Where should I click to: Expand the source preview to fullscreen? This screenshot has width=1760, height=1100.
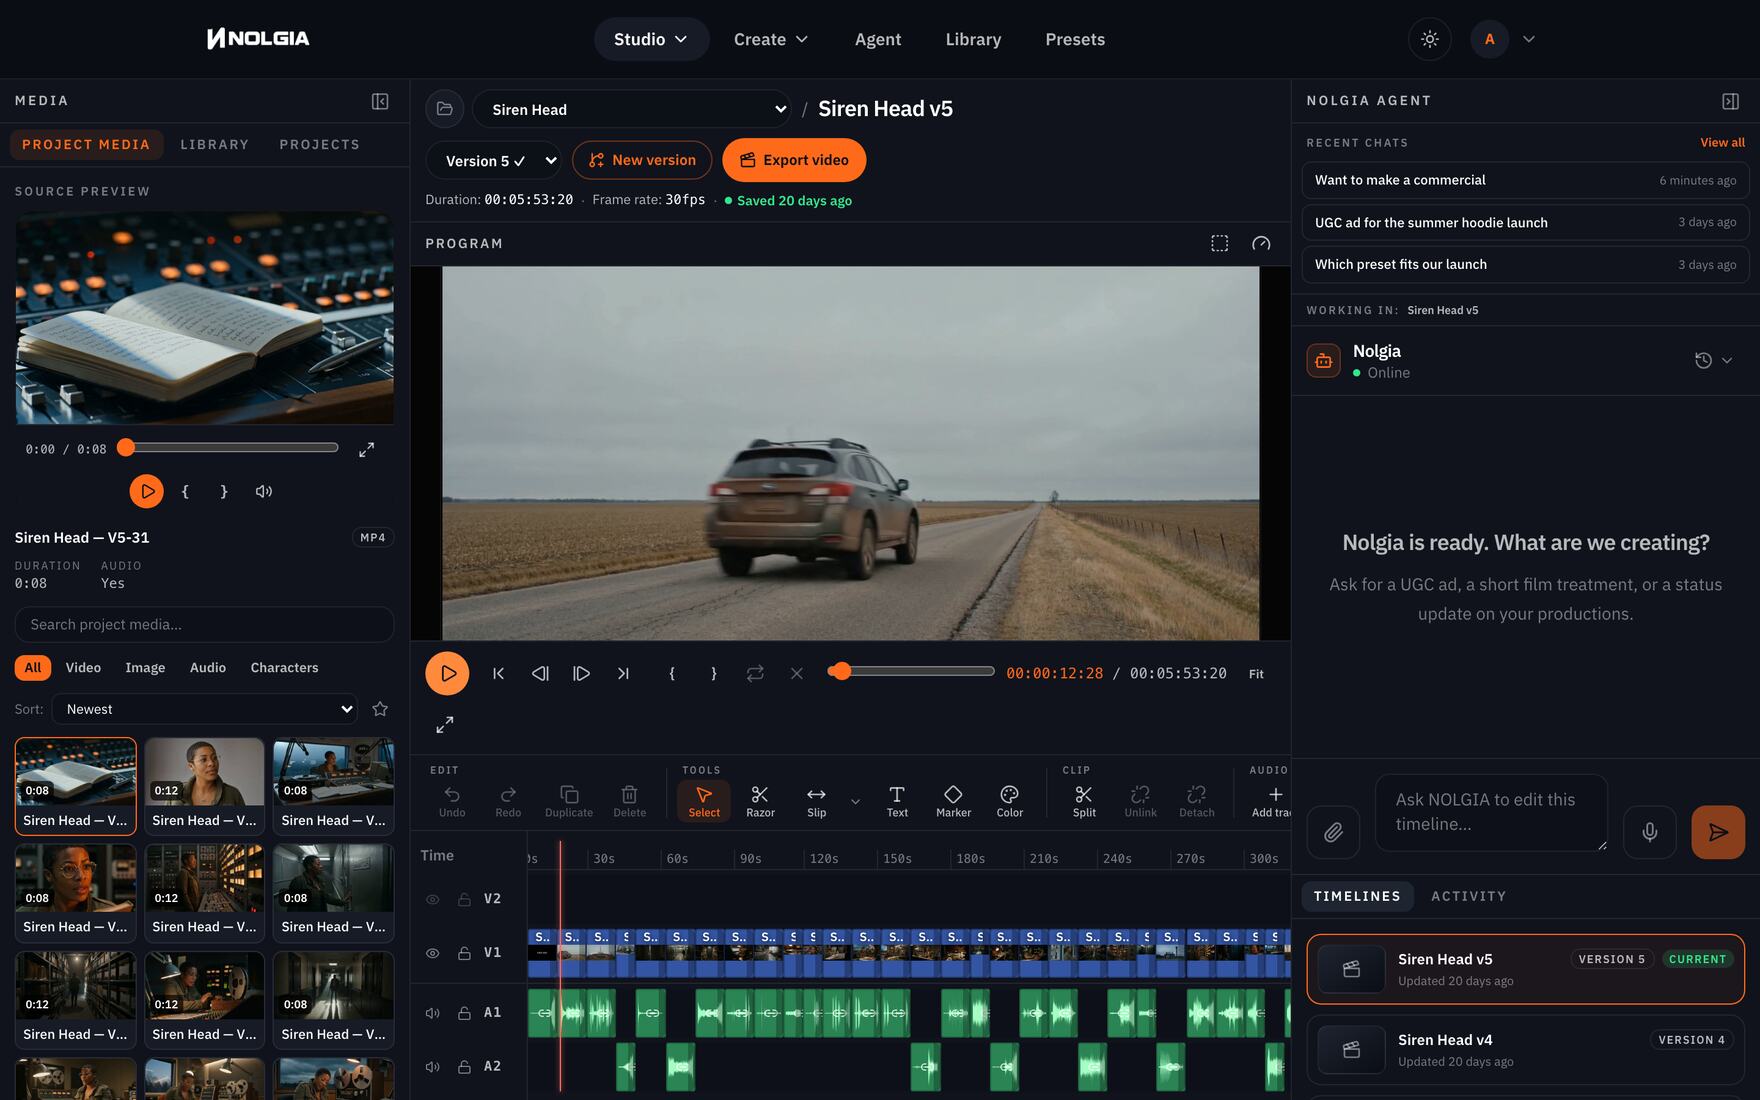point(367,449)
